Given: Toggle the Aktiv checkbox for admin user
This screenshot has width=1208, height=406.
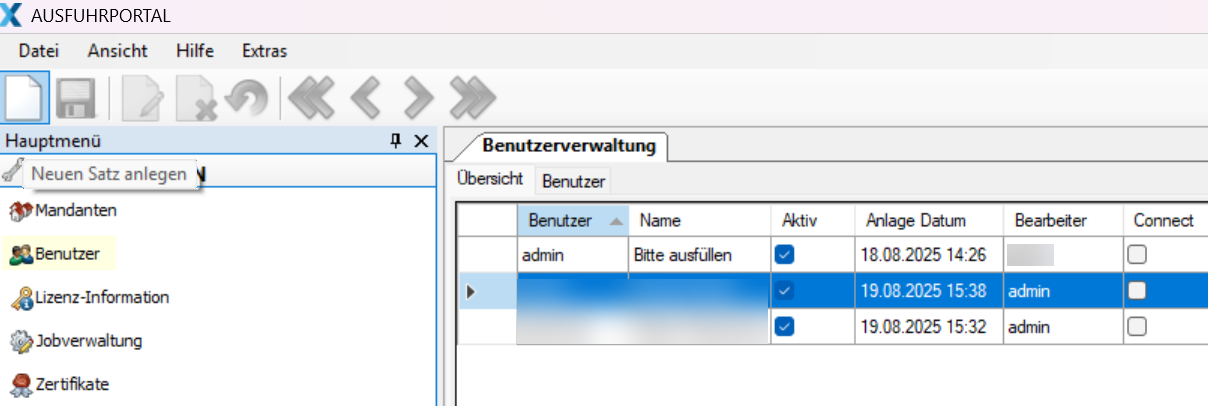Looking at the screenshot, I should tap(785, 255).
